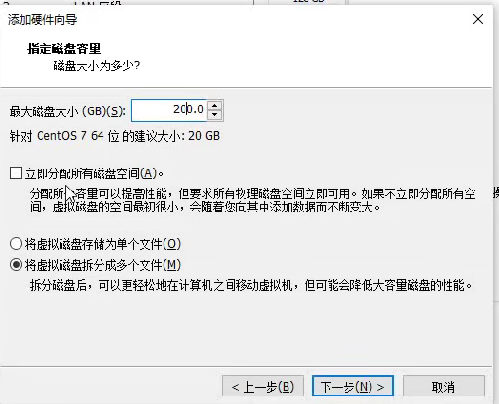The height and width of the screenshot is (404, 499).
Task: Click the description text about allocating all capacity
Action: point(253,200)
